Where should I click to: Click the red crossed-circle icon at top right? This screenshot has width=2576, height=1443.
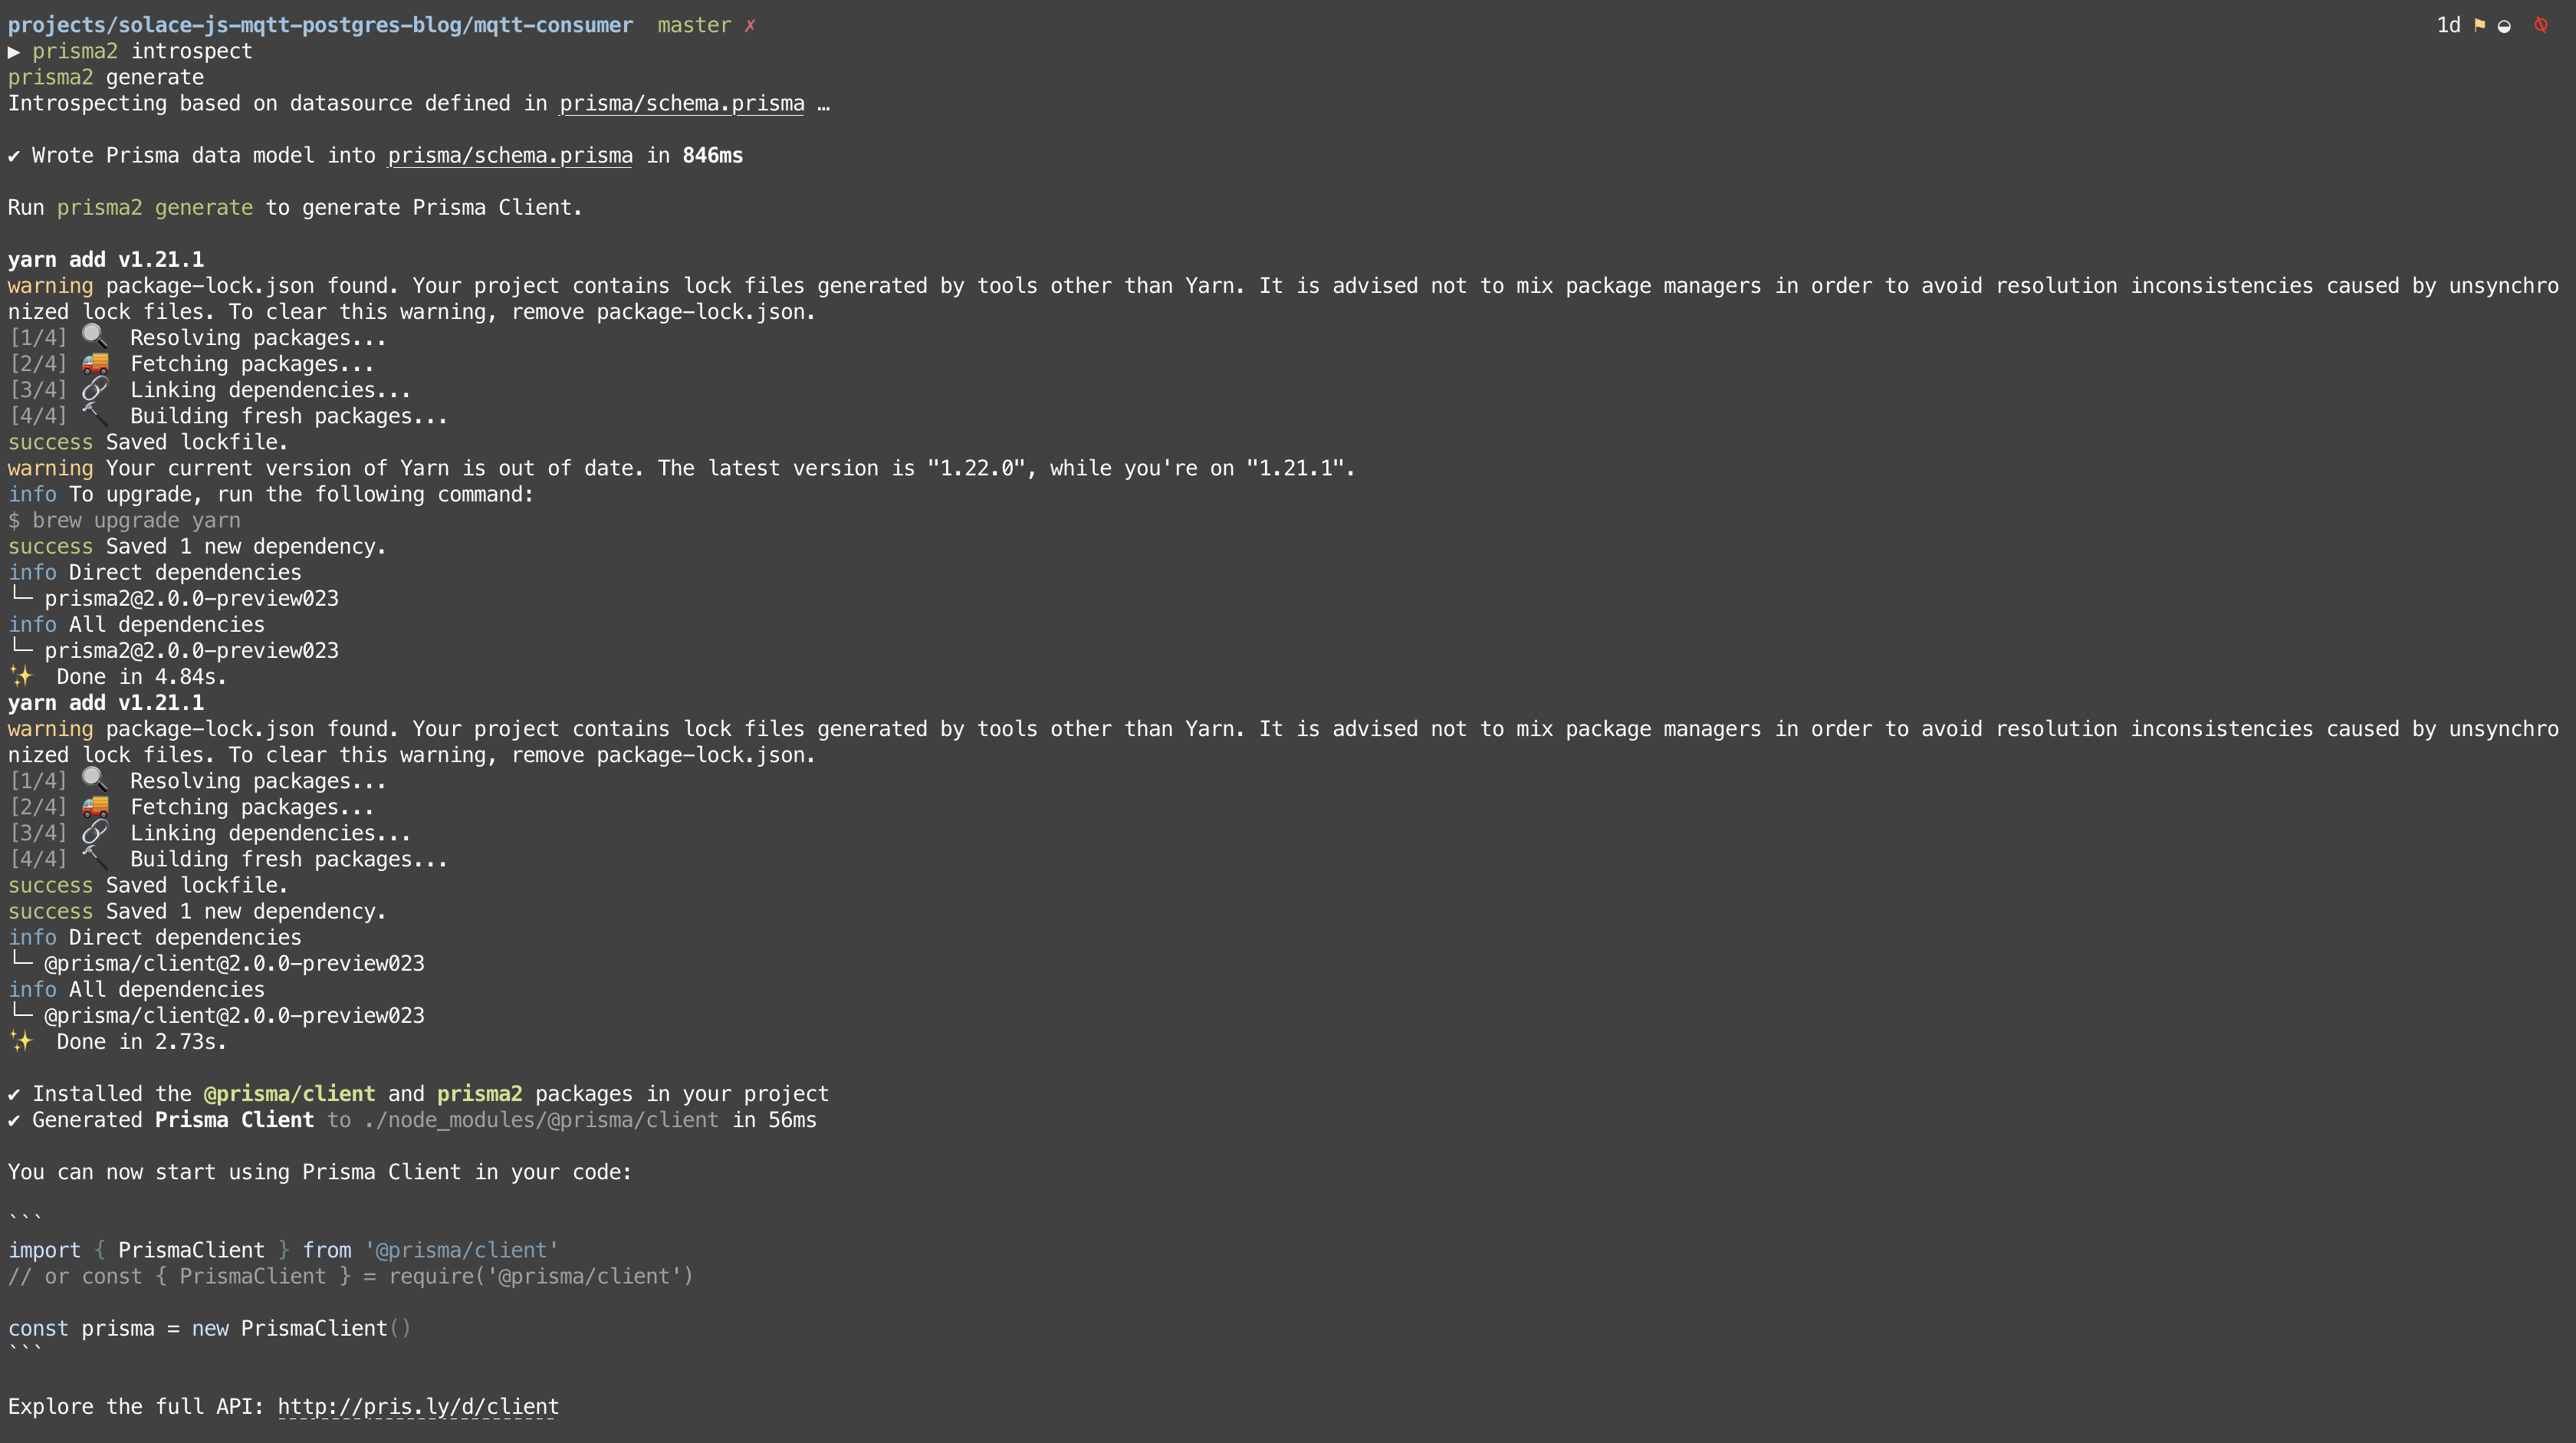coord(2541,25)
